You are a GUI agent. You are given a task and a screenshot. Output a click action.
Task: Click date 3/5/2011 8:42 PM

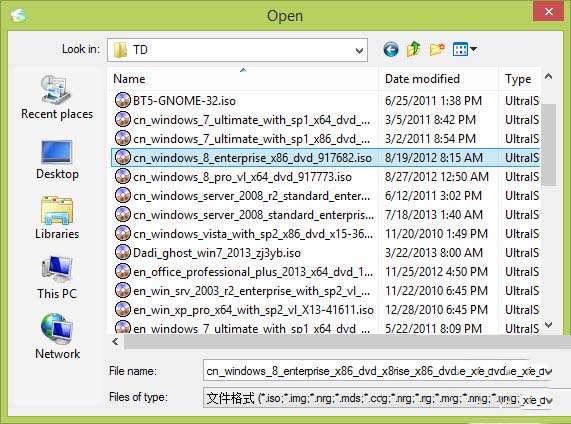[430, 119]
